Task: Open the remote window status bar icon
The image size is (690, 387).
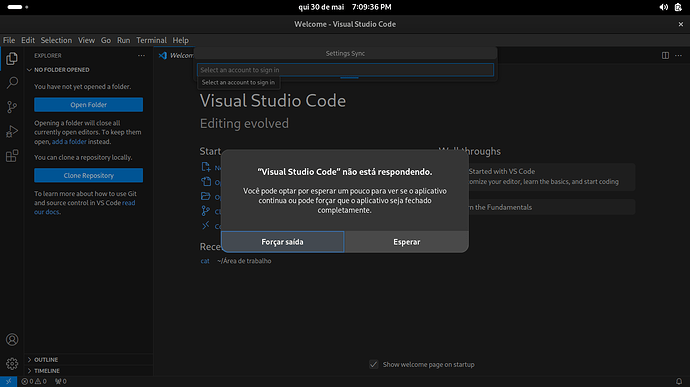Action: pyautogui.click(x=8, y=381)
